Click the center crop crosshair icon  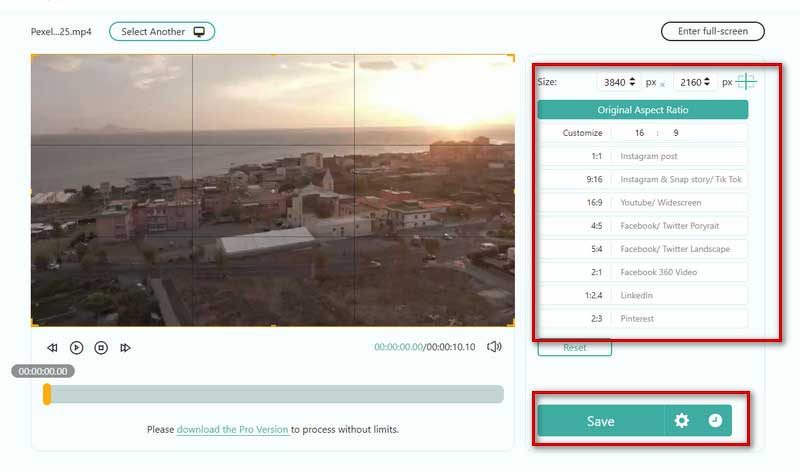pos(746,82)
